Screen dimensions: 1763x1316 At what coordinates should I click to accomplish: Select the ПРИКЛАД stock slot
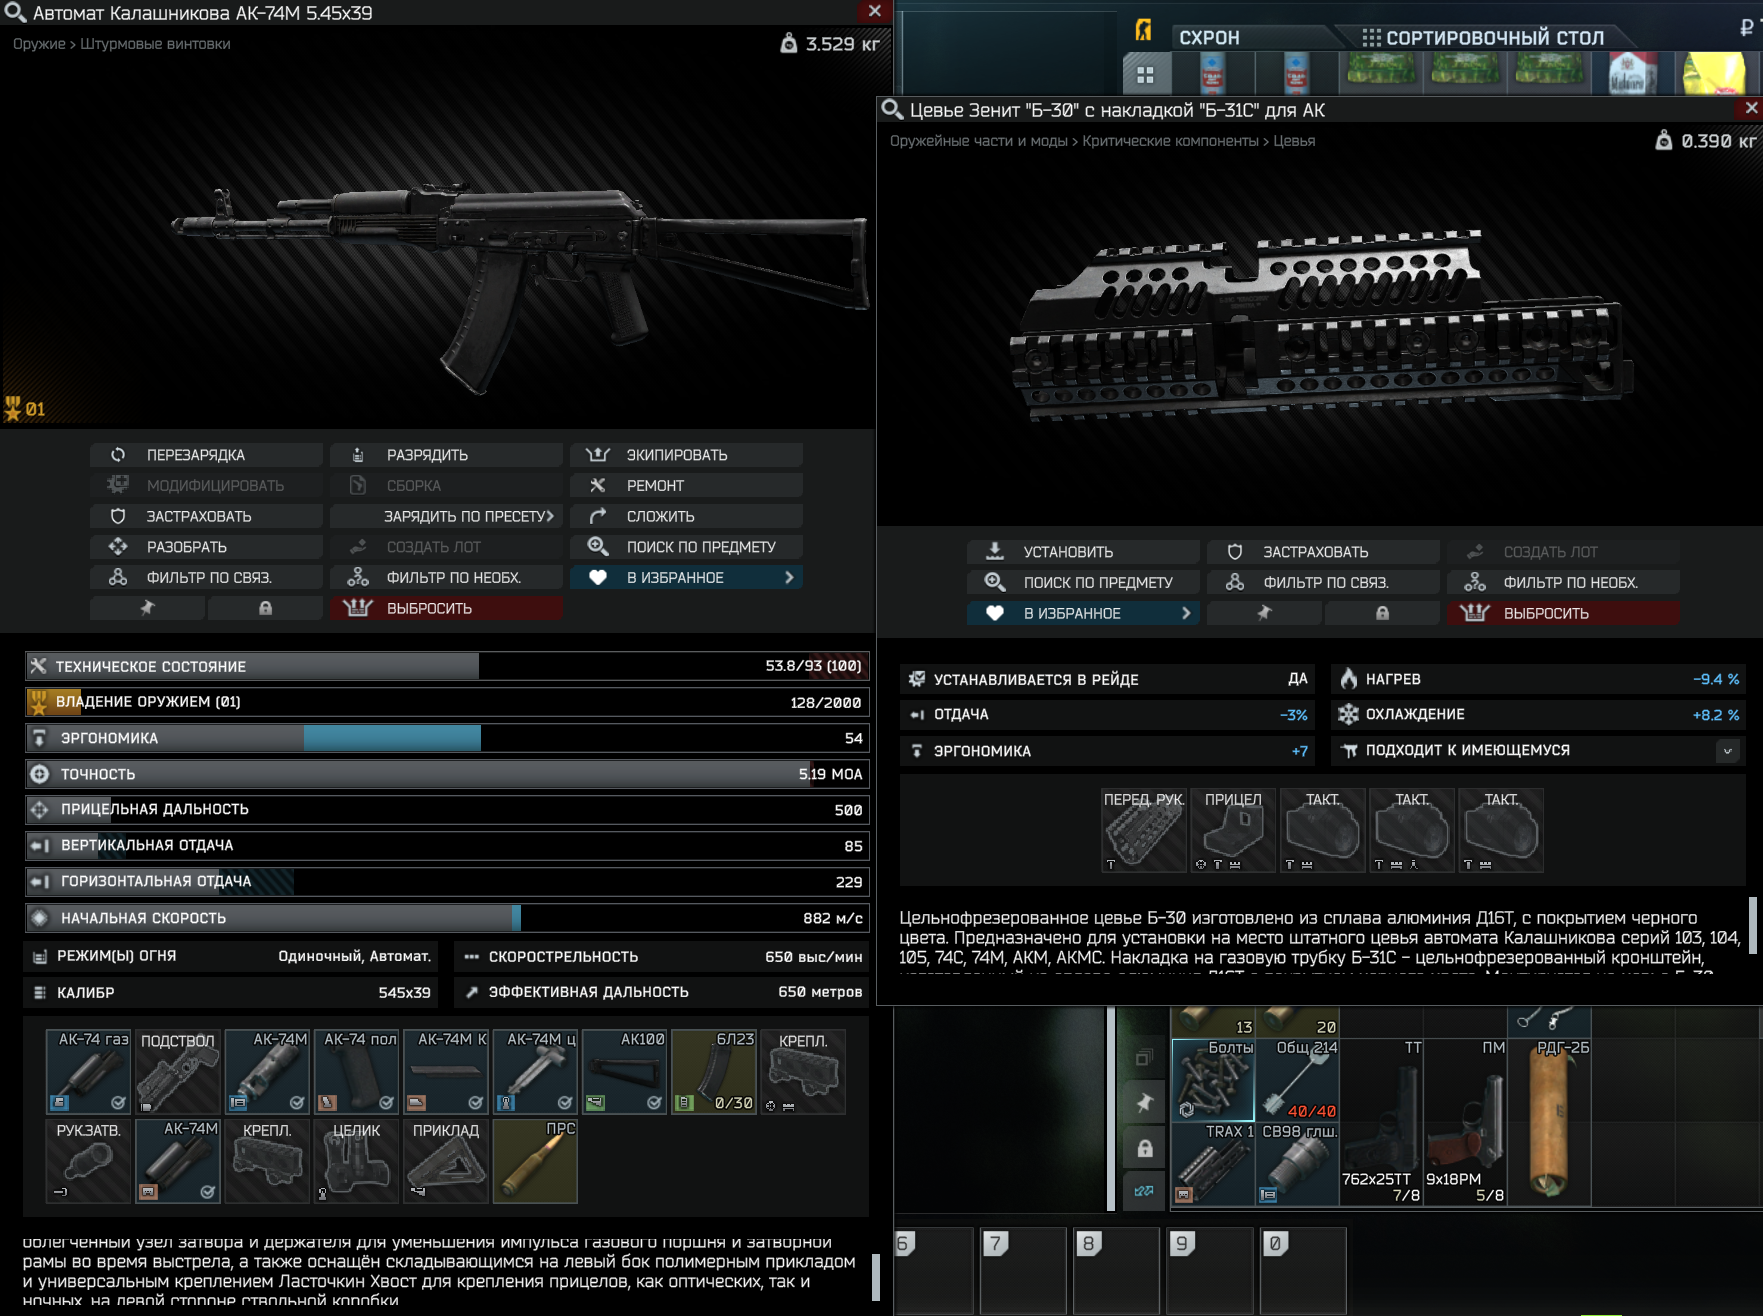click(446, 1160)
